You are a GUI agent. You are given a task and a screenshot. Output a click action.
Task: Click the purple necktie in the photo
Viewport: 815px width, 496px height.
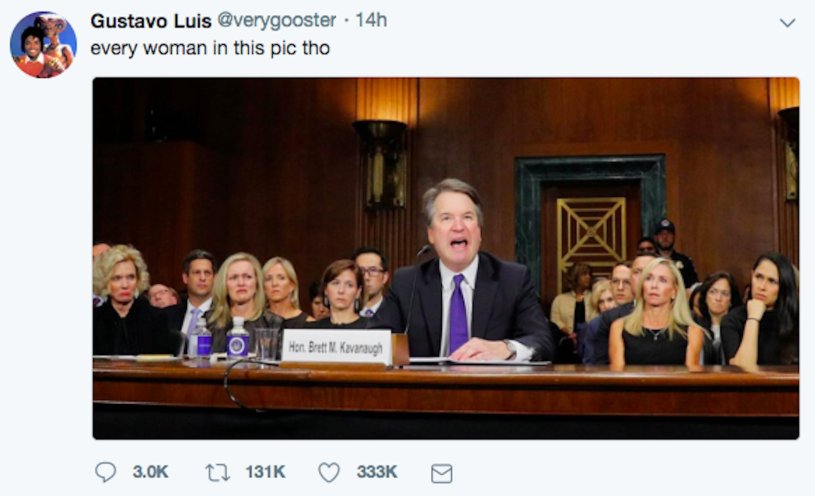[x=458, y=312]
